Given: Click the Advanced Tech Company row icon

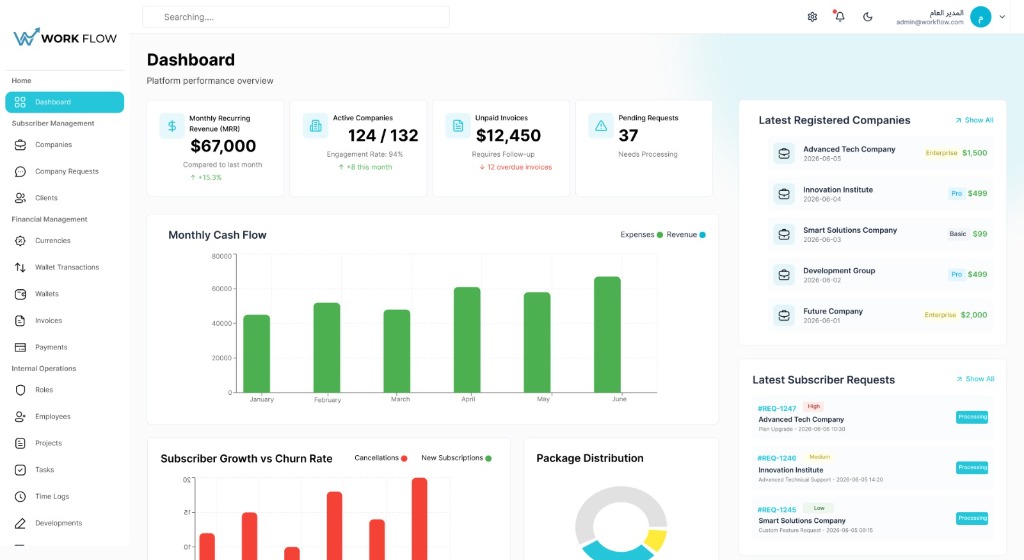Looking at the screenshot, I should coord(784,153).
